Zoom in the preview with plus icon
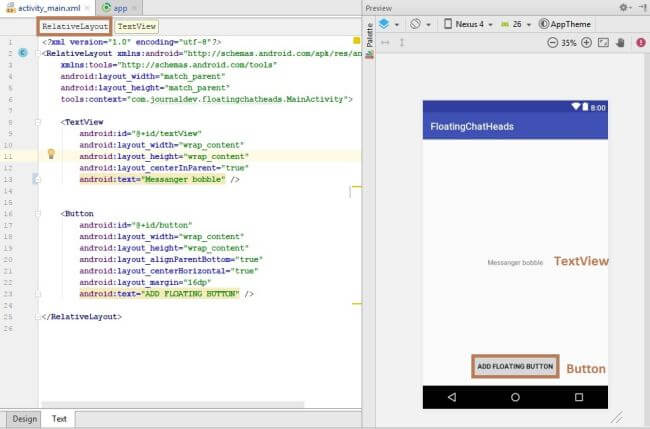 (586, 43)
